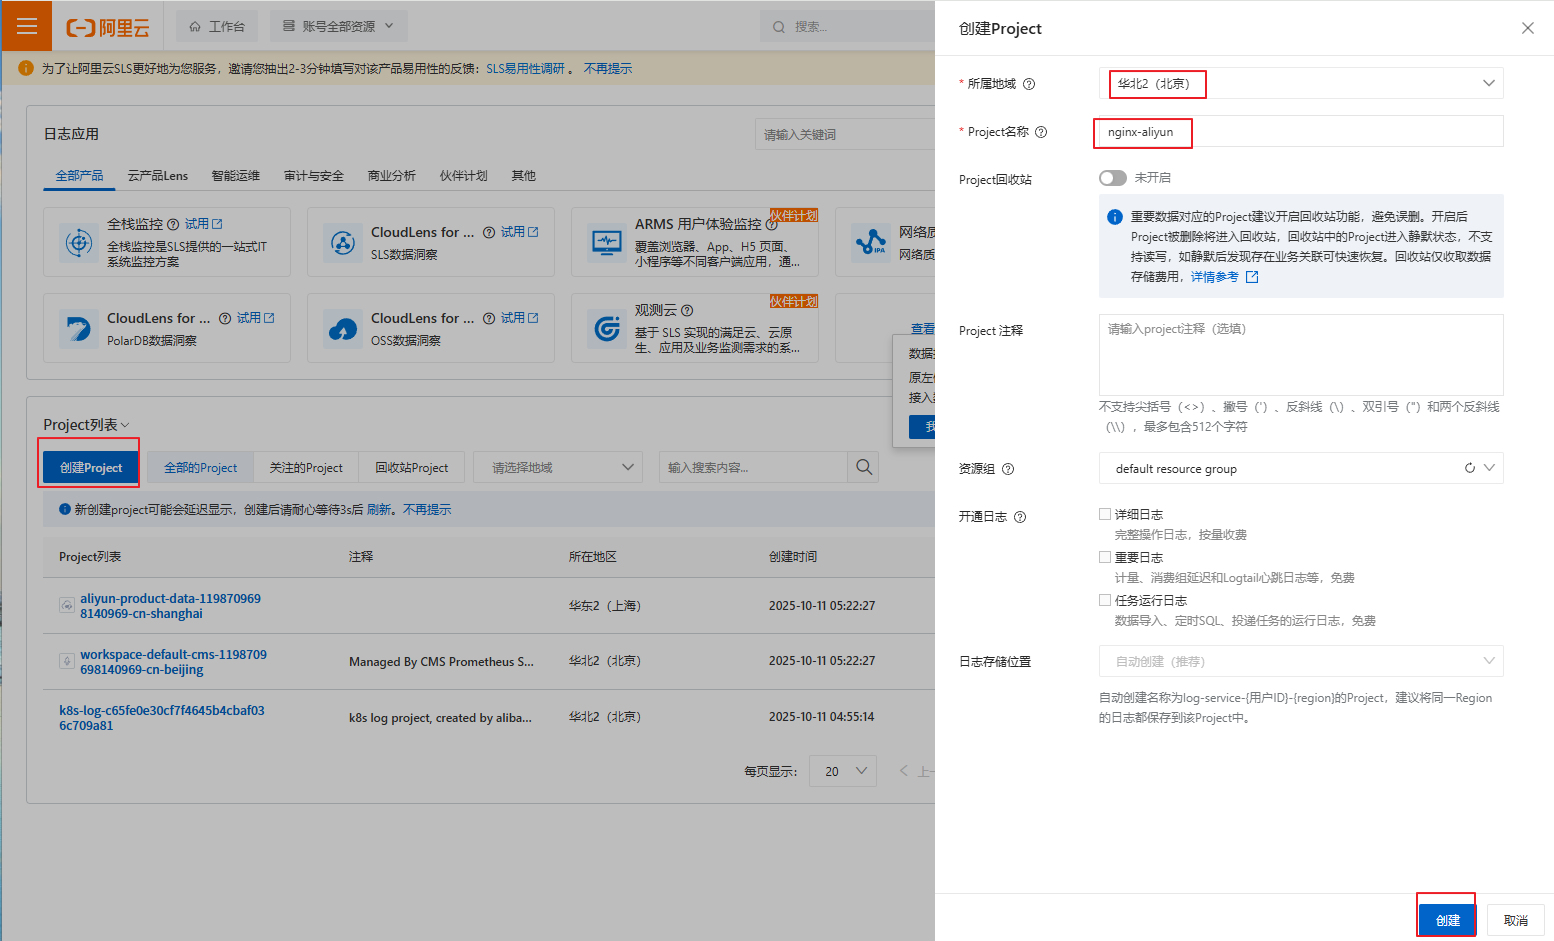Click the 取消 button
This screenshot has width=1554, height=941.
point(1515,920)
